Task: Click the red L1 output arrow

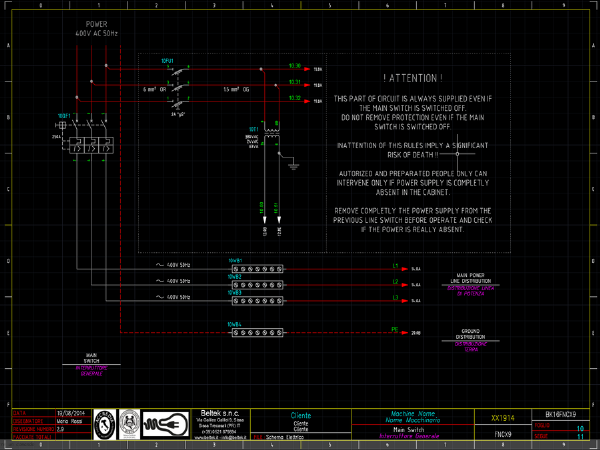Action: (x=405, y=269)
